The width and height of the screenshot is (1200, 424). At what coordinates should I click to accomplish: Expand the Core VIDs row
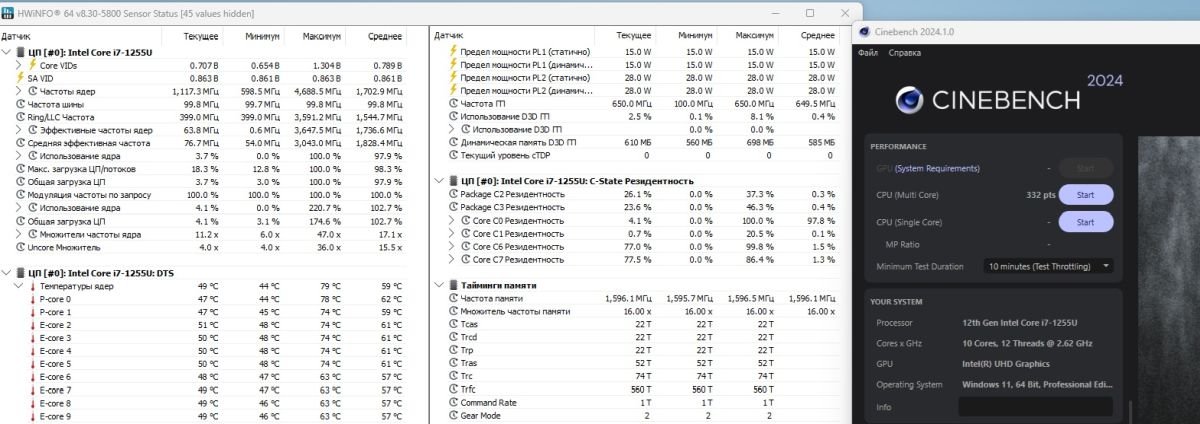pos(19,64)
